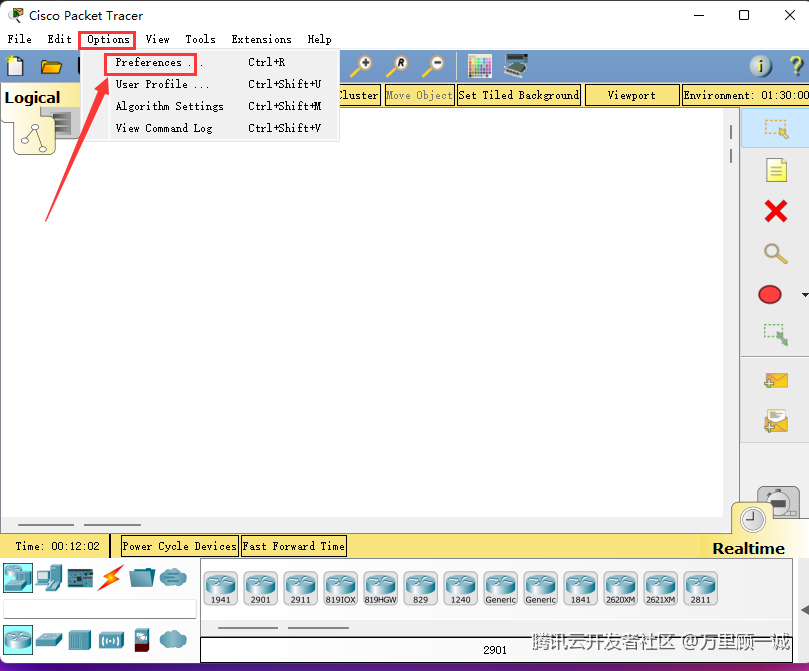Image resolution: width=809 pixels, height=671 pixels.
Task: Choose User Profile menu entry
Action: 211,84
